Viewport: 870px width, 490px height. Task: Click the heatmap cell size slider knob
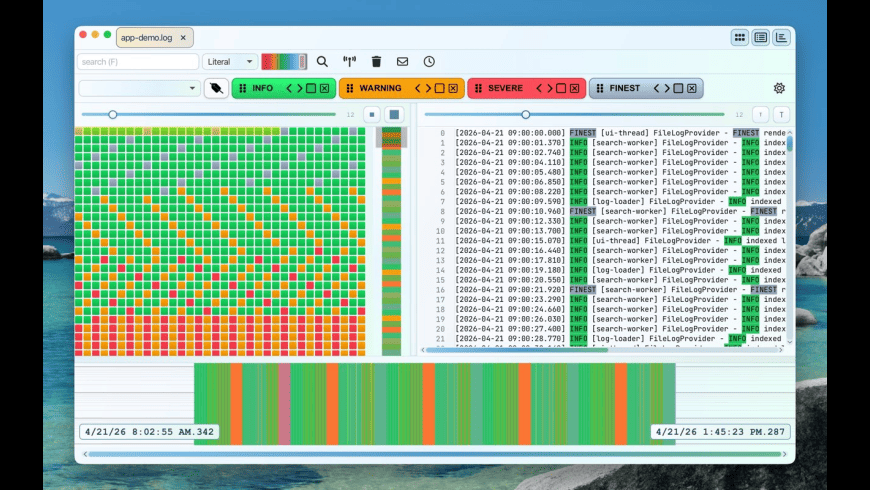click(113, 114)
